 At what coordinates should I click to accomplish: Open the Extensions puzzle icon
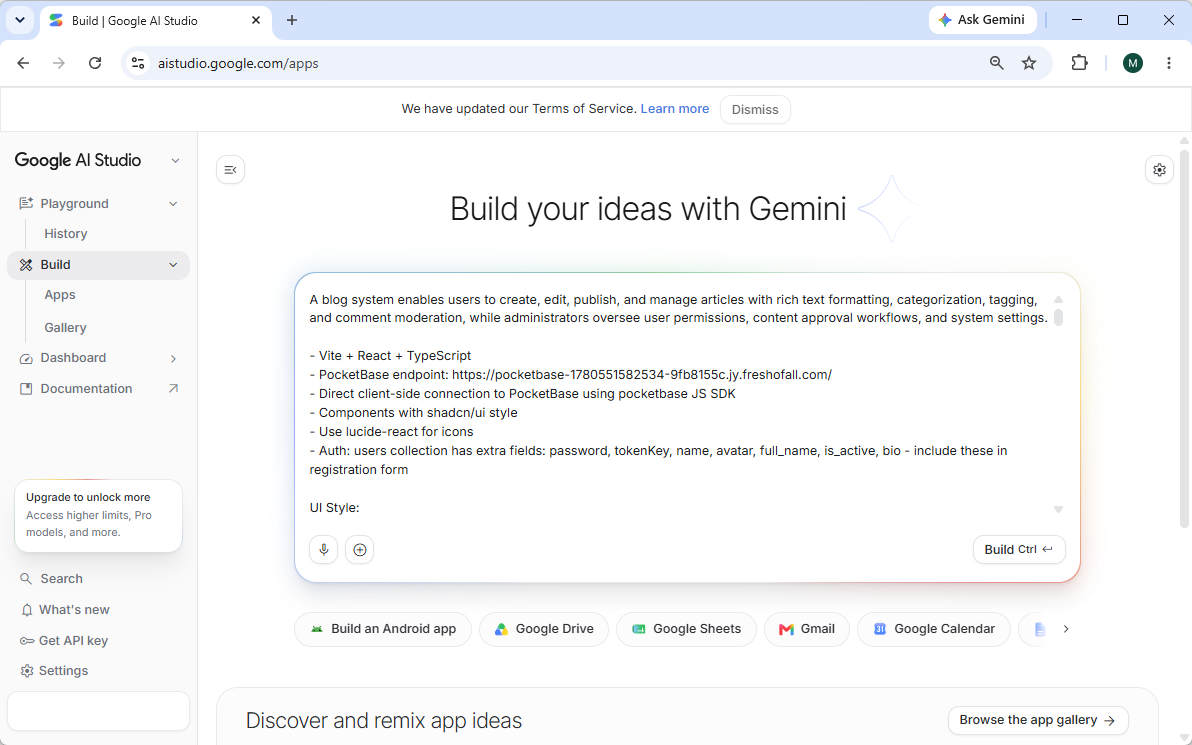click(x=1079, y=63)
